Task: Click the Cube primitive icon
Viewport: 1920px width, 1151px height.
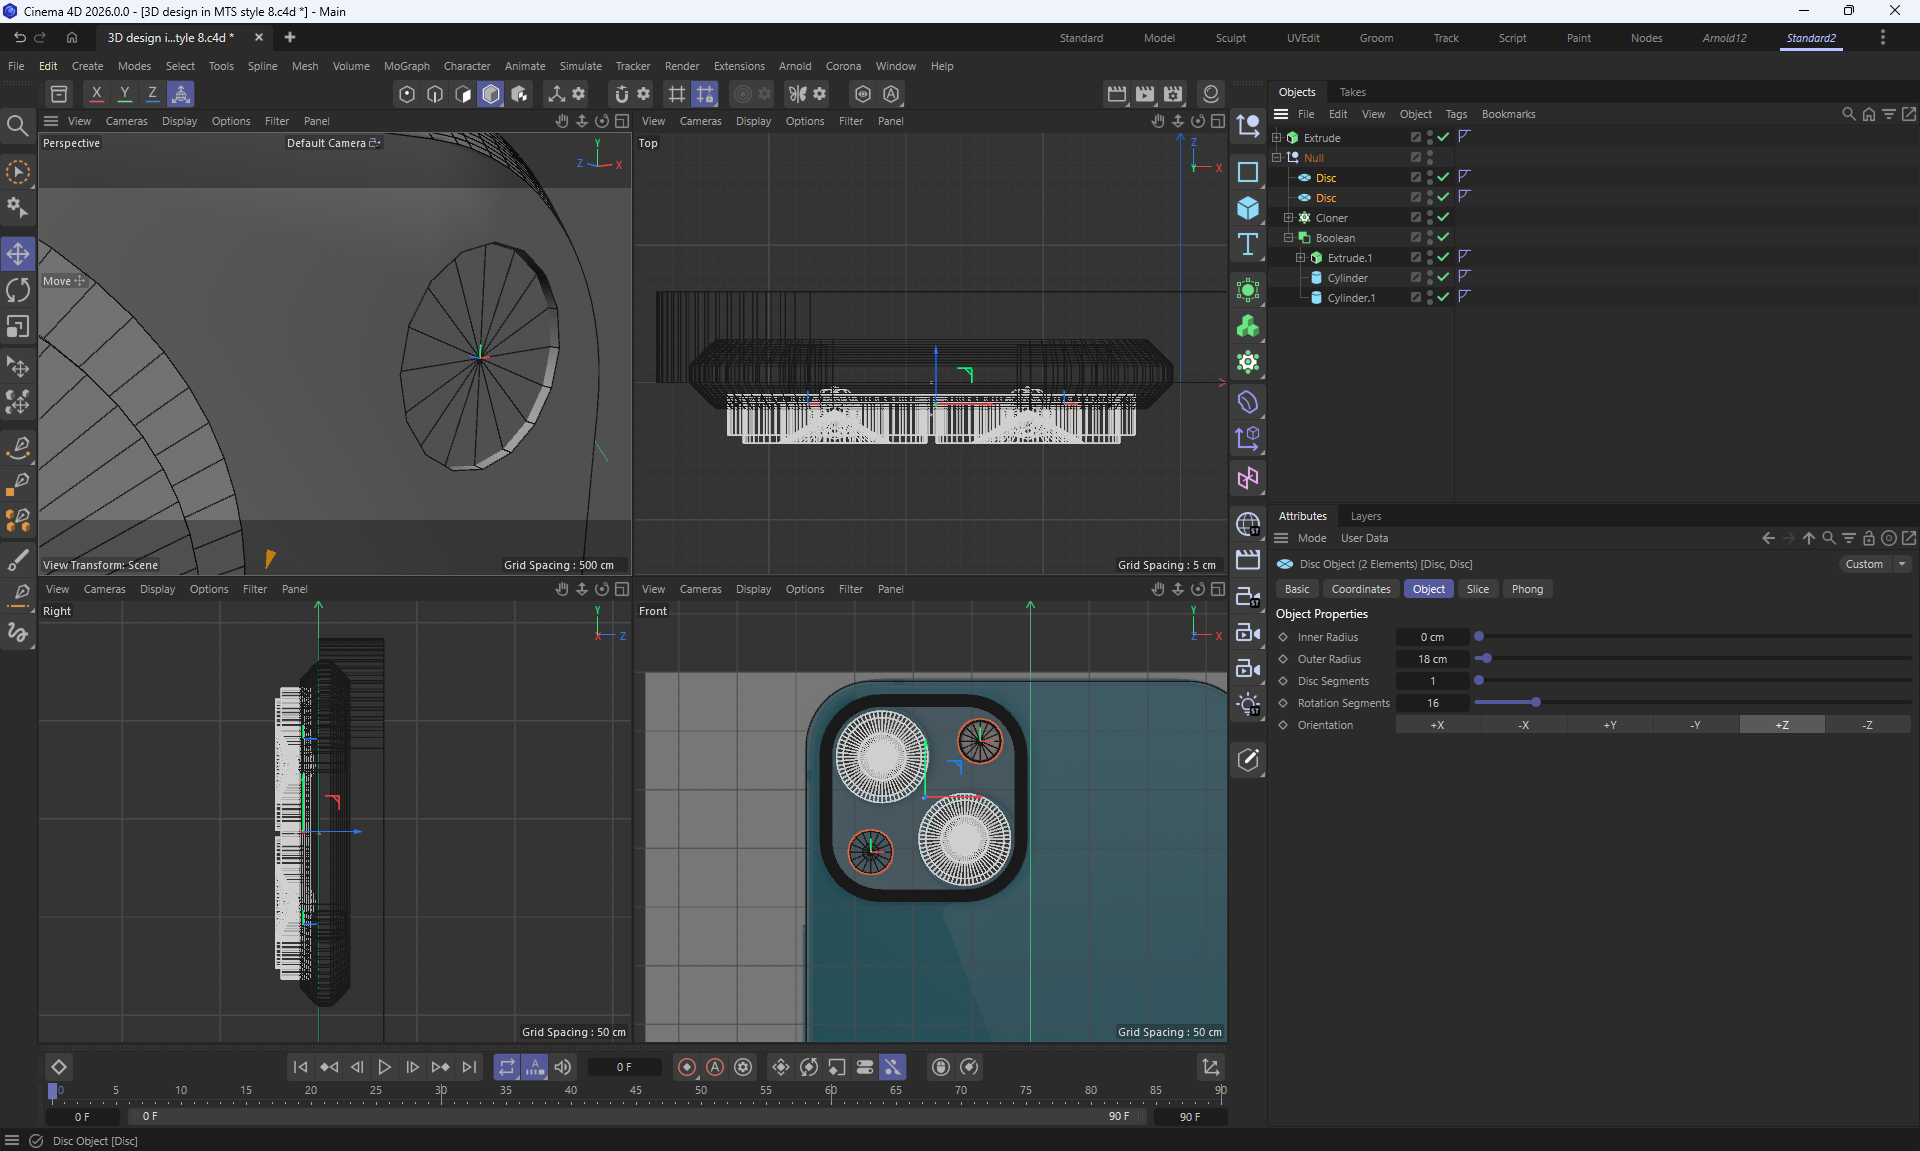Action: tap(1247, 208)
